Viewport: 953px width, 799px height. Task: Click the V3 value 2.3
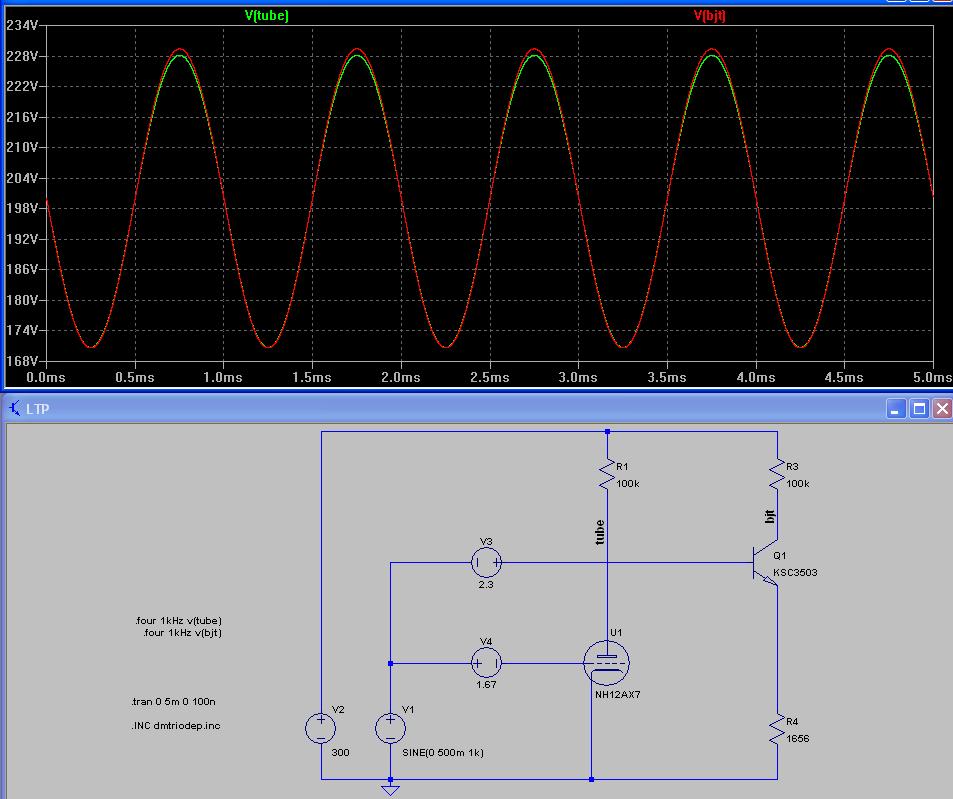coord(486,585)
